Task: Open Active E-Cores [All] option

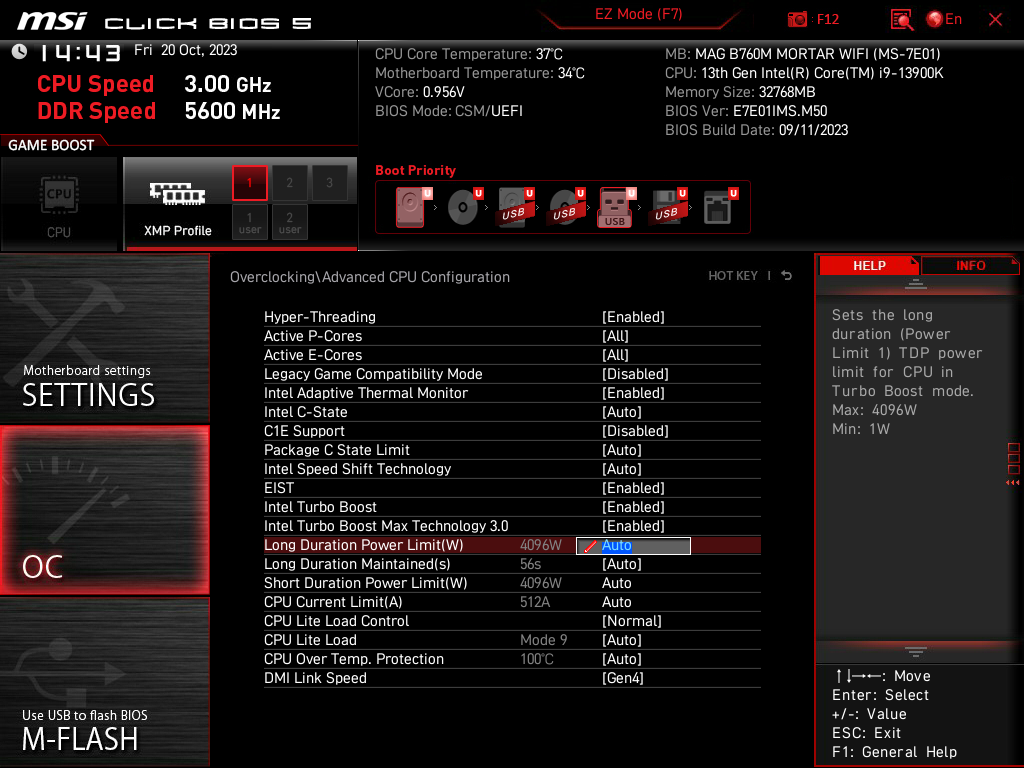Action: click(615, 355)
